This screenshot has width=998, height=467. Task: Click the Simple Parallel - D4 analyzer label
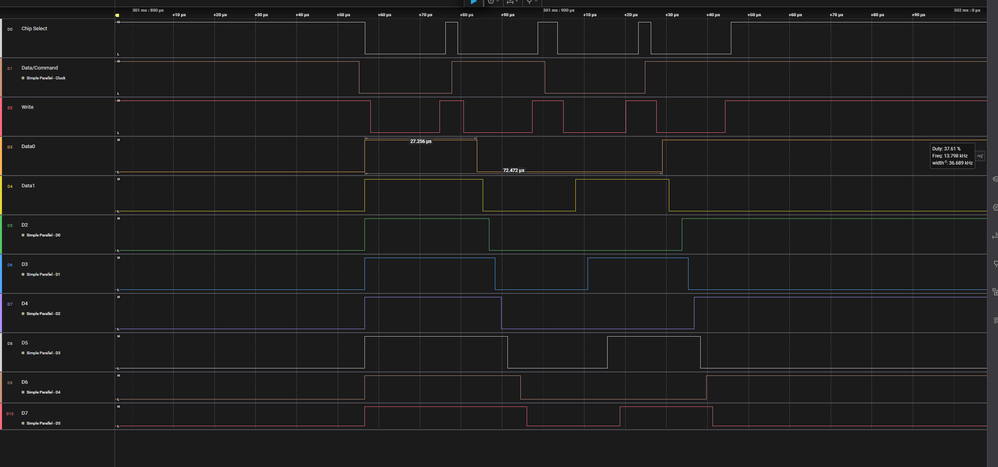41,393
